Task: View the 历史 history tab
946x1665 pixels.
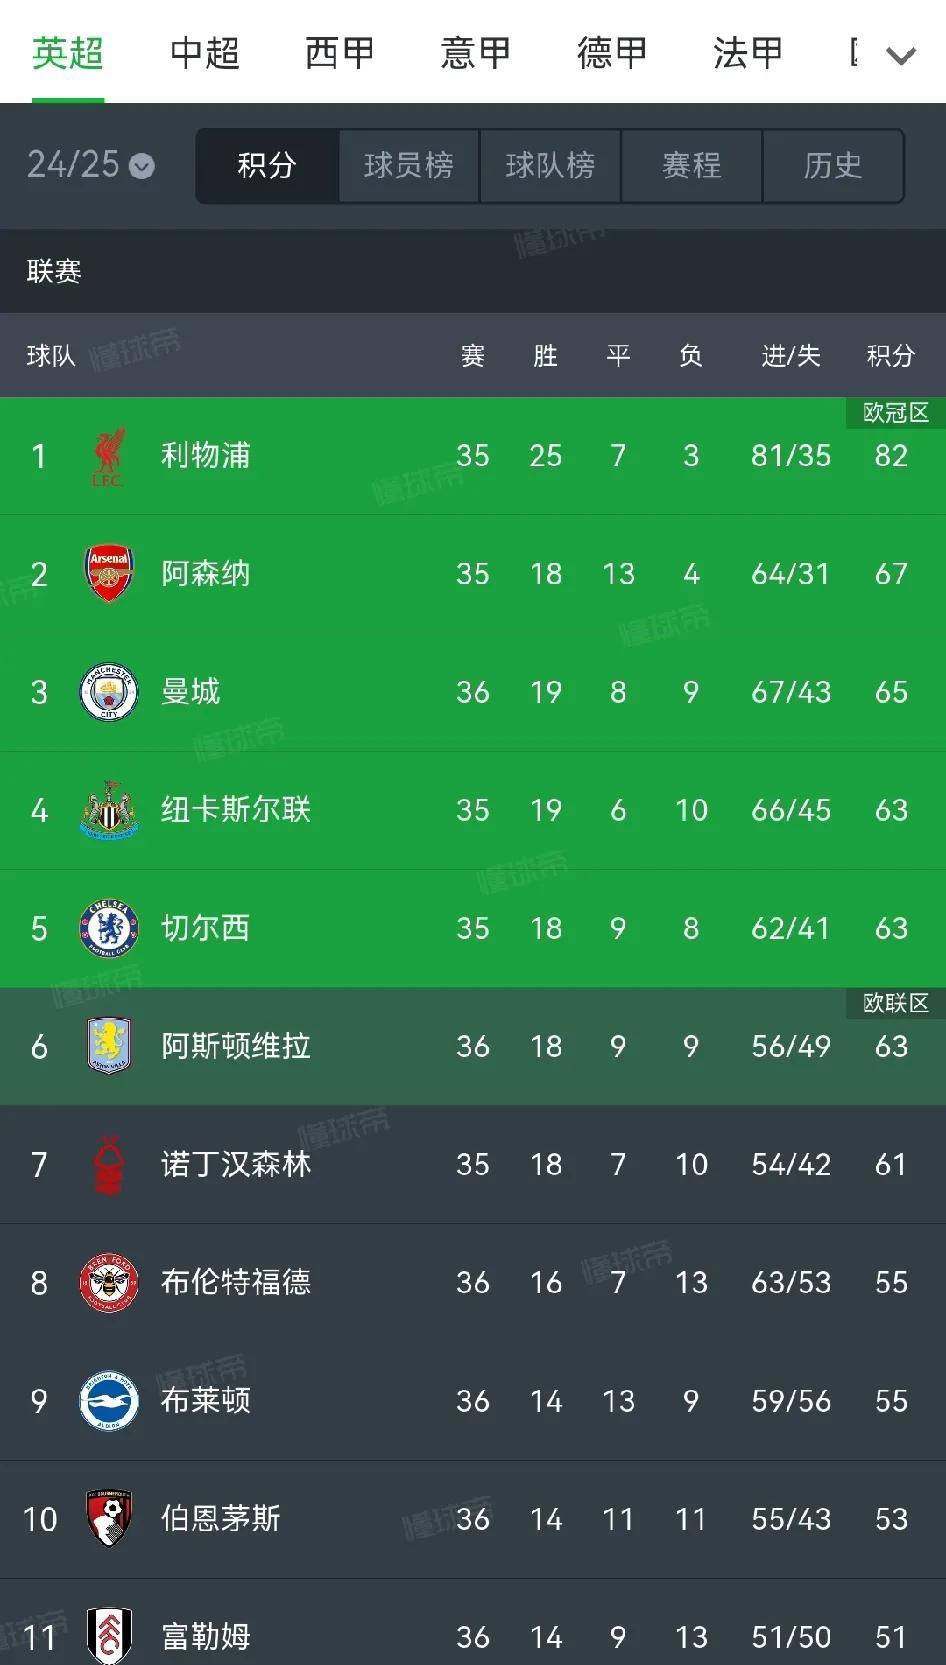Action: tap(833, 165)
